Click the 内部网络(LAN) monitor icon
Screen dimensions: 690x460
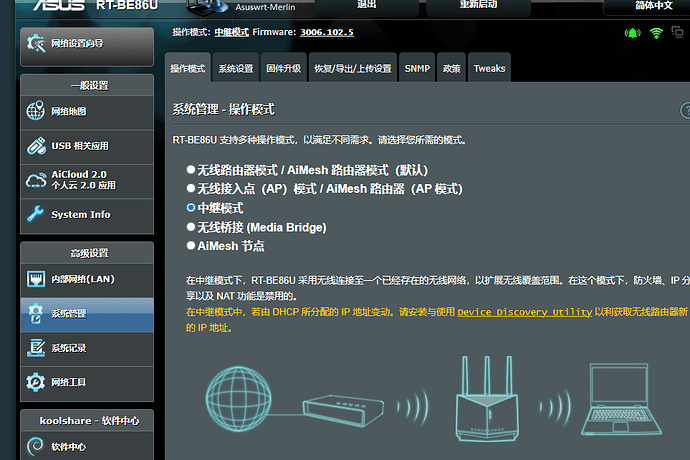36,279
